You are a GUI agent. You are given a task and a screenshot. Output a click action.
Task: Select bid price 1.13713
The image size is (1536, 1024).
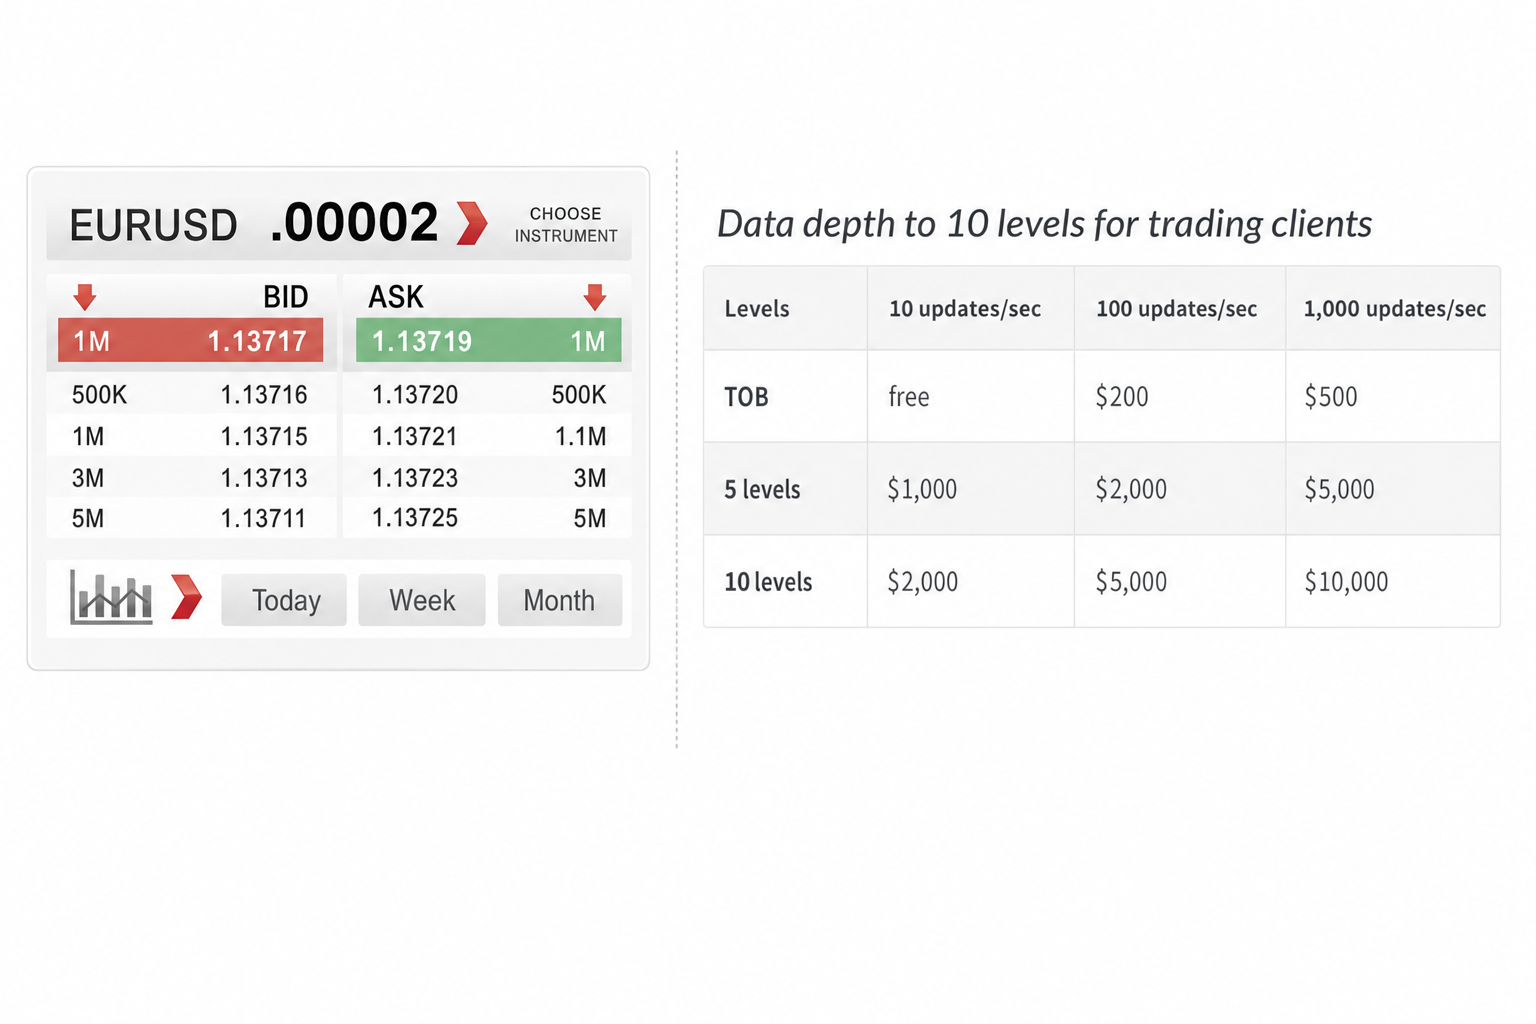click(264, 478)
